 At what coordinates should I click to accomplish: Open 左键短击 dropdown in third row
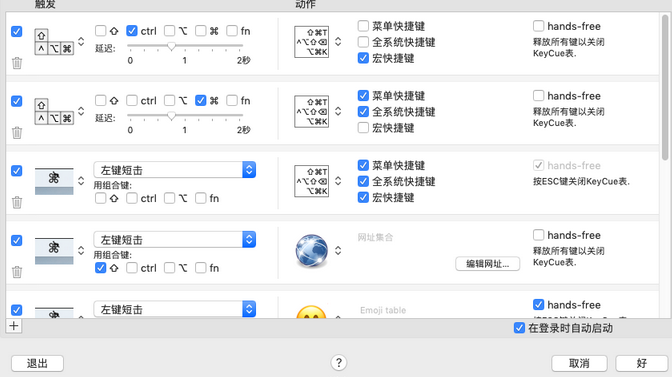174,170
